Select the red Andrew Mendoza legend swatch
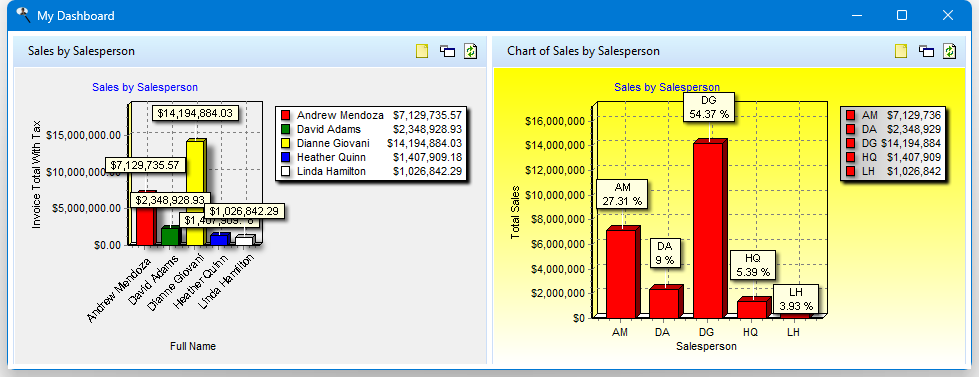This screenshot has height=377, width=979. click(286, 115)
